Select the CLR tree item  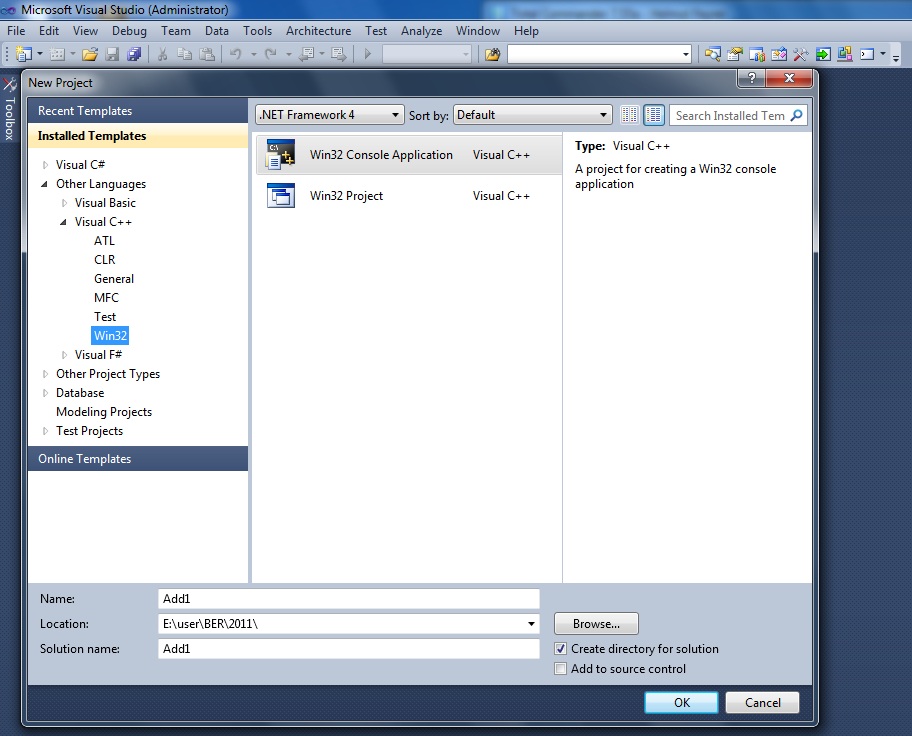tap(105, 259)
